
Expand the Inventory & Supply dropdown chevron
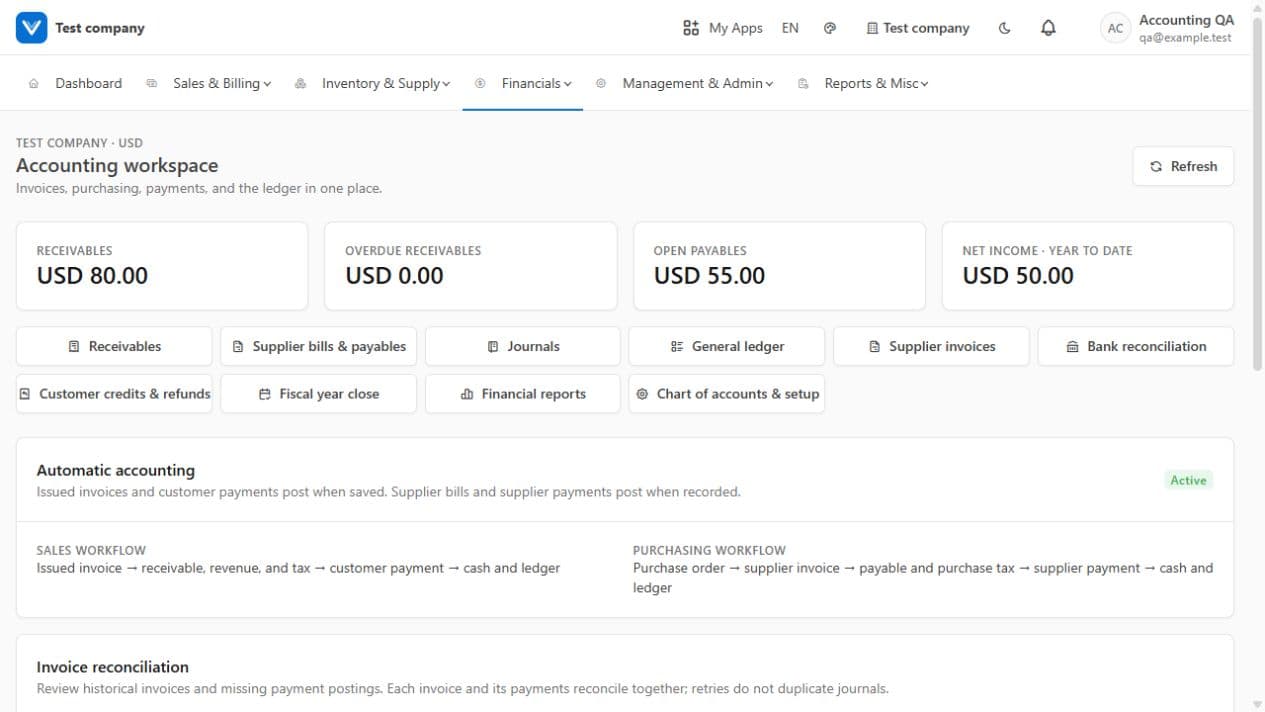pos(446,84)
